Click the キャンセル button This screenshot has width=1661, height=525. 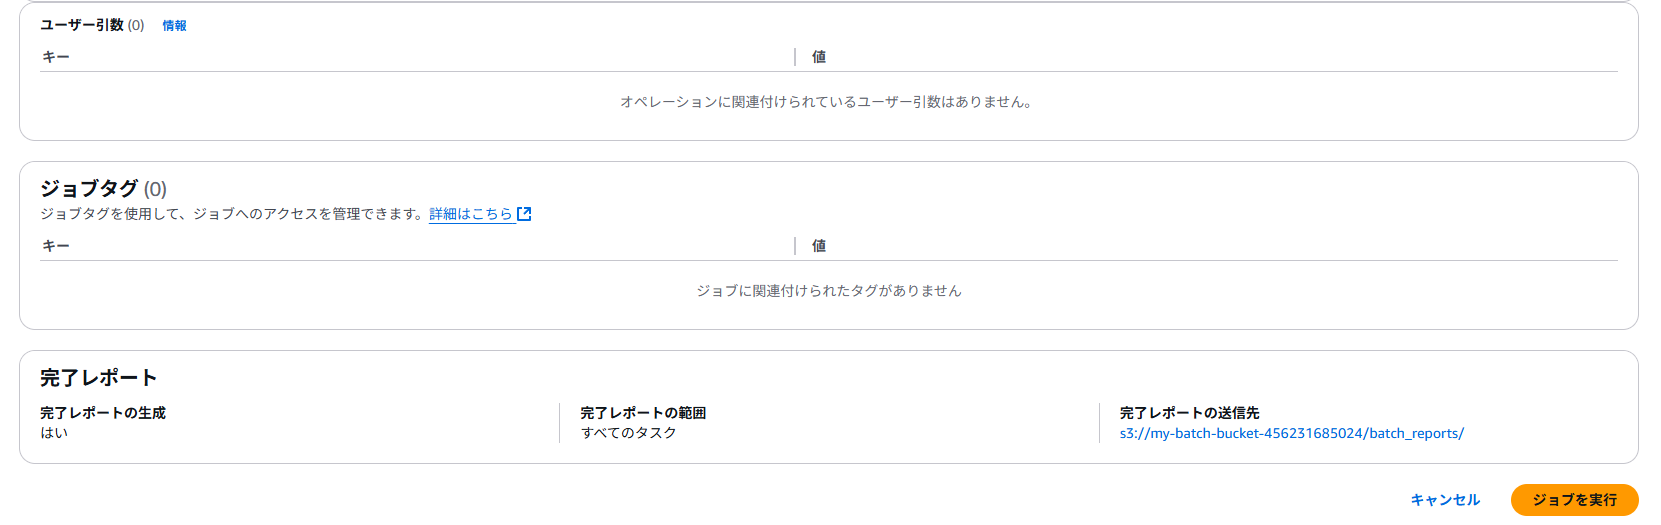click(x=1445, y=500)
